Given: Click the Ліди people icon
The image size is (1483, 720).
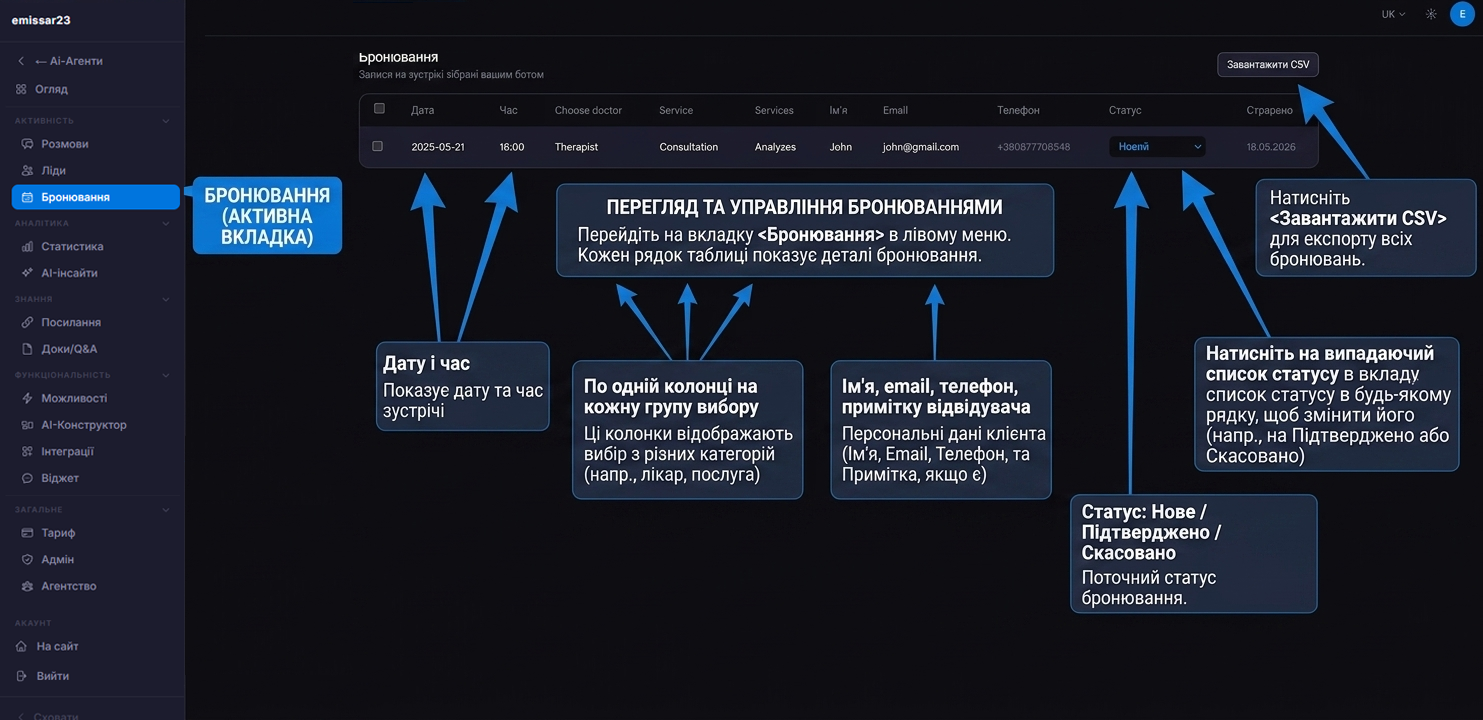Looking at the screenshot, I should [27, 171].
